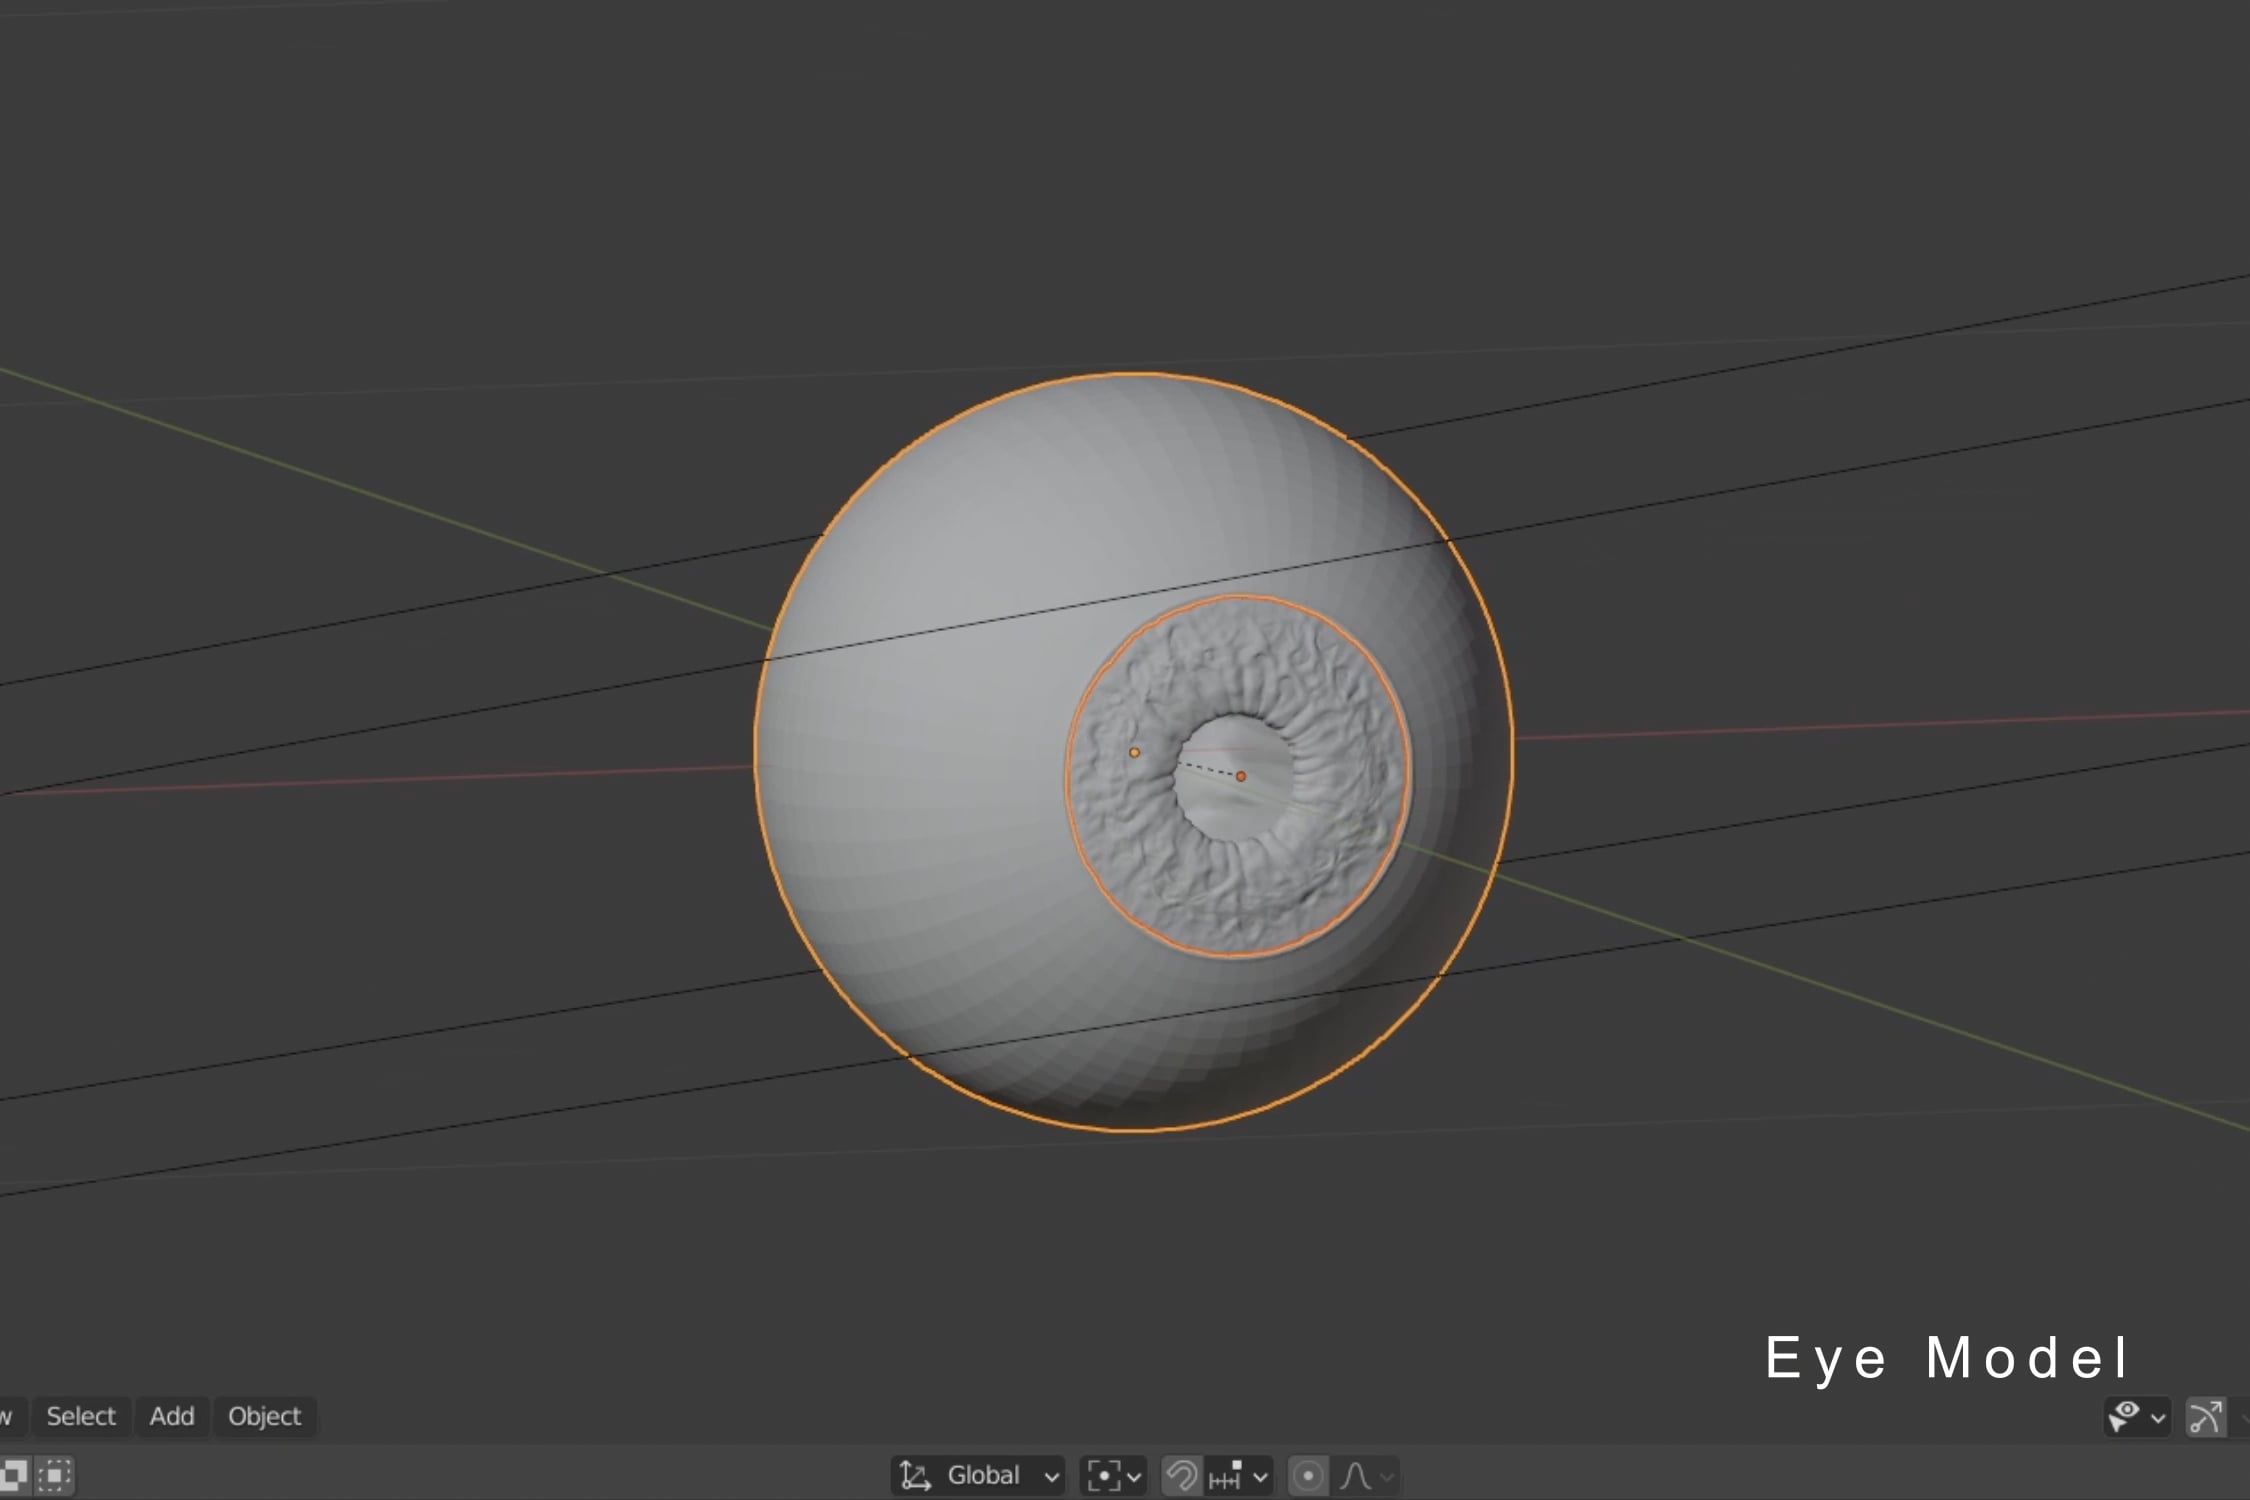The height and width of the screenshot is (1500, 2250).
Task: Toggle the Show Overlays icon
Action: click(x=2206, y=1417)
